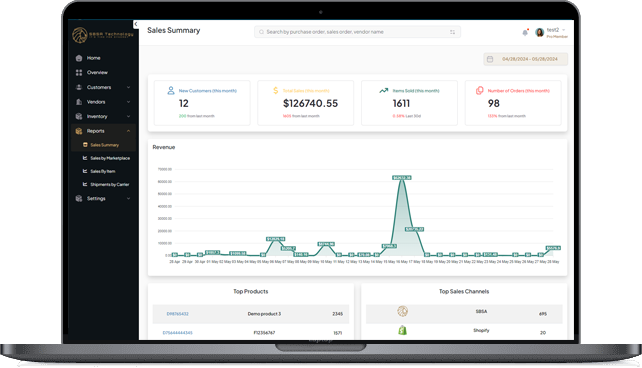Click the New Customers person icon
642x368 pixels.
pyautogui.click(x=171, y=90)
